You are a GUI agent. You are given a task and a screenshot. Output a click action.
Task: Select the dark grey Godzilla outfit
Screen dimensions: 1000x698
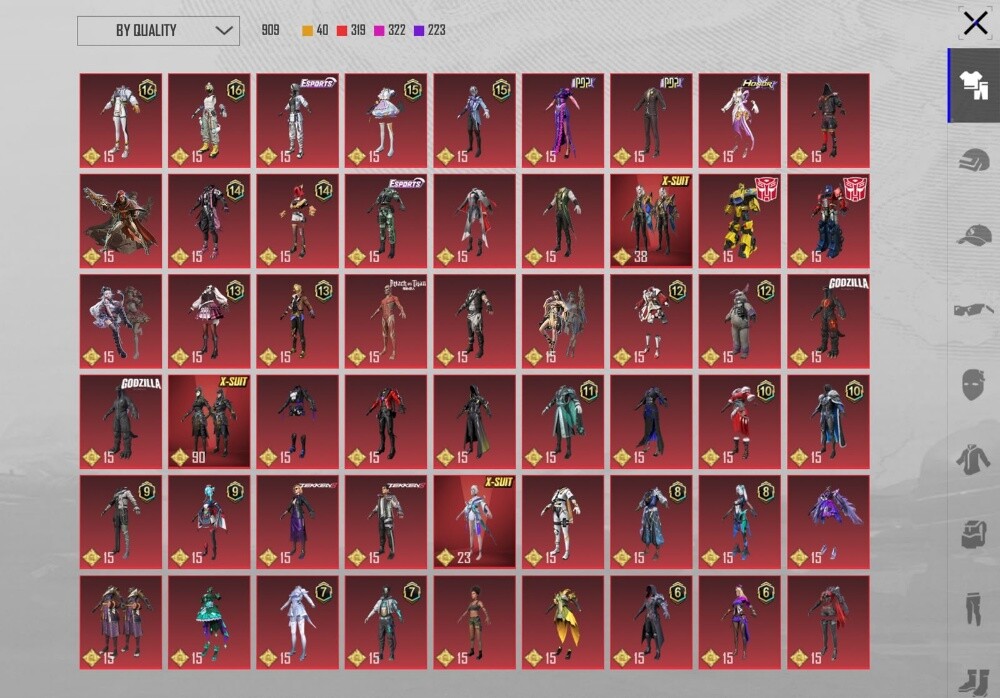(121, 422)
